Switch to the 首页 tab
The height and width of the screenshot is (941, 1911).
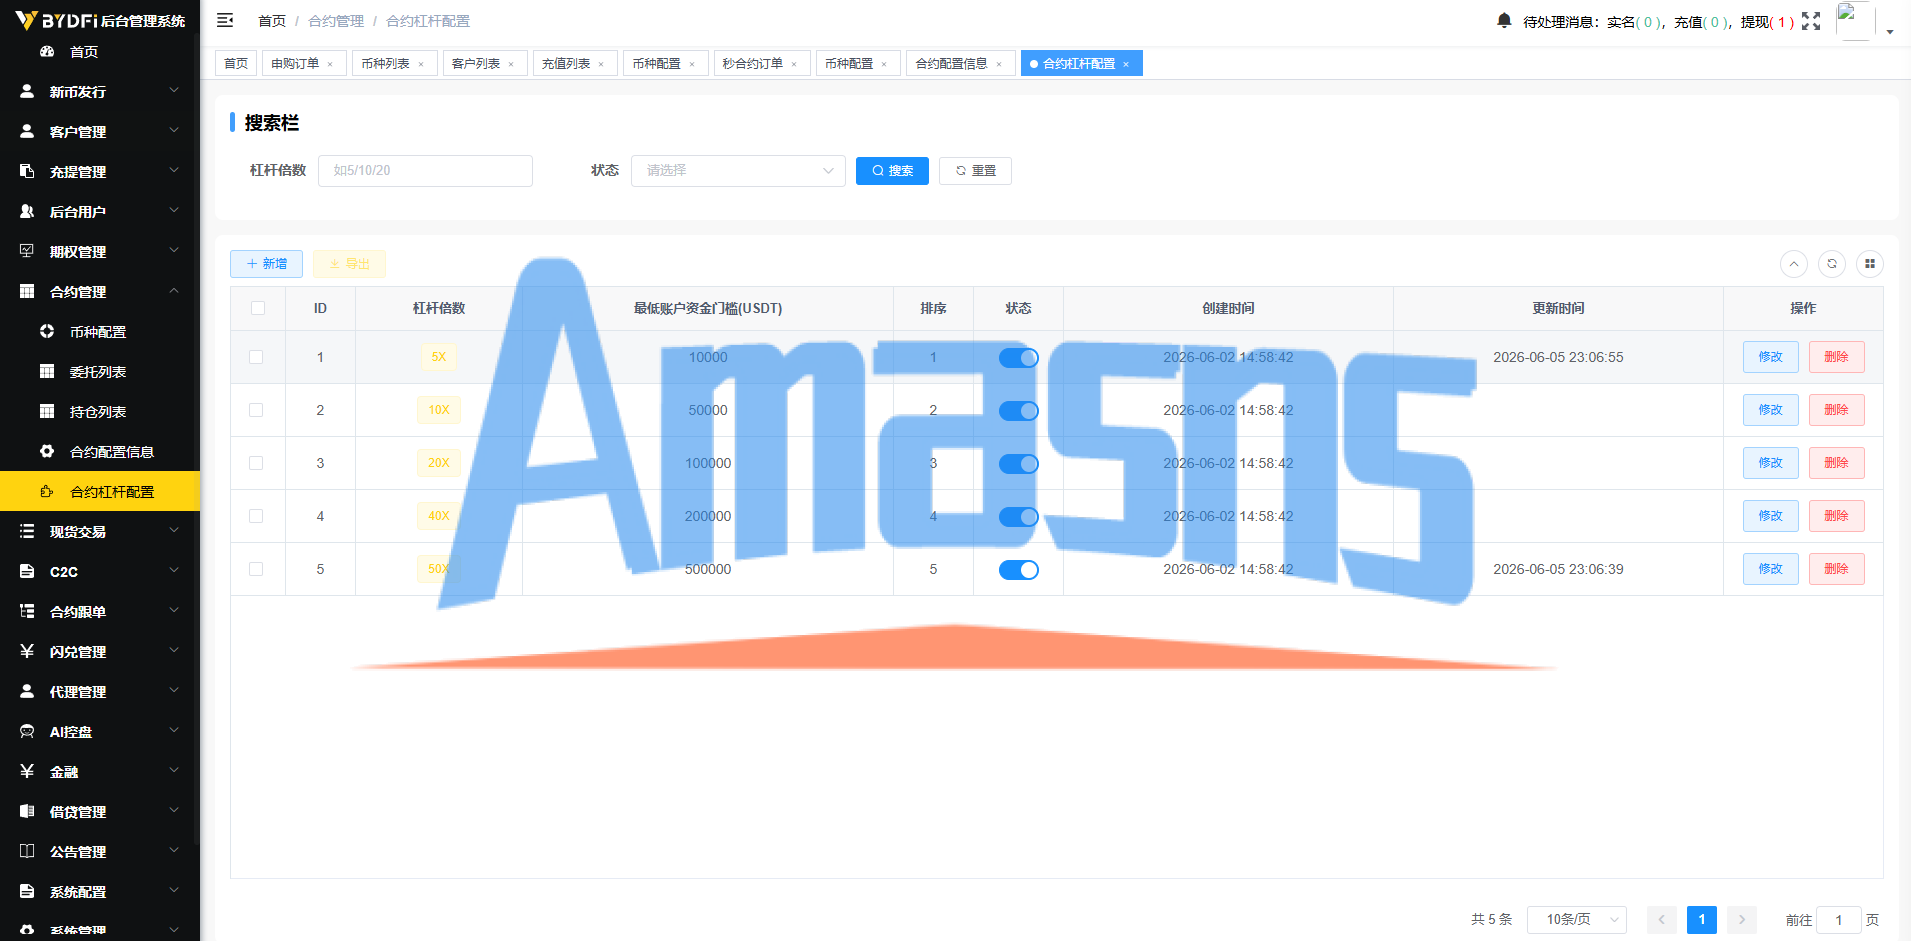pos(236,64)
